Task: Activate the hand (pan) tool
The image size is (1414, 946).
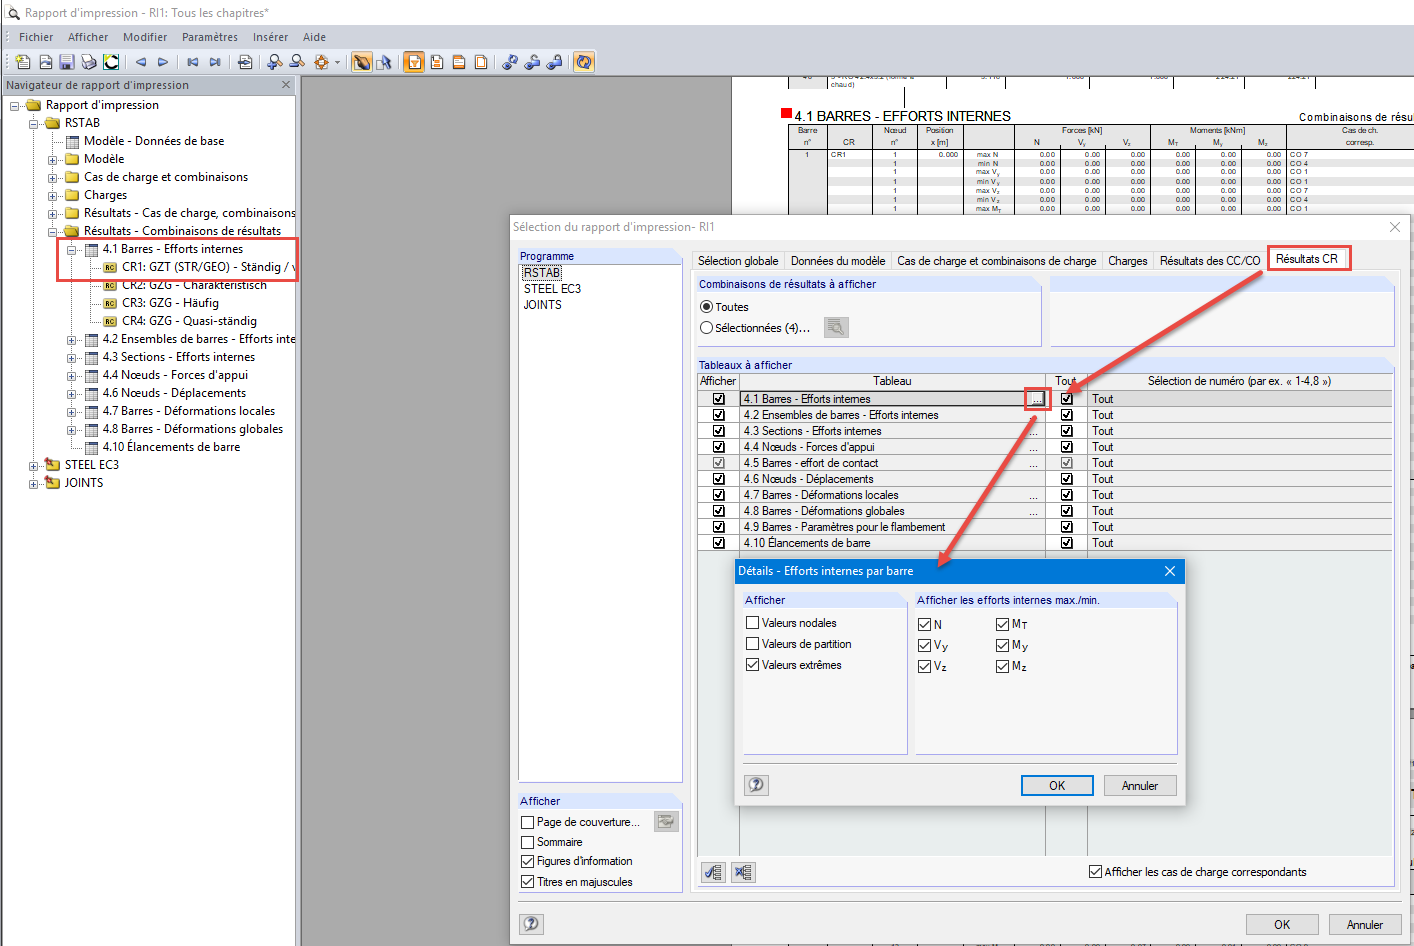Action: (x=362, y=62)
